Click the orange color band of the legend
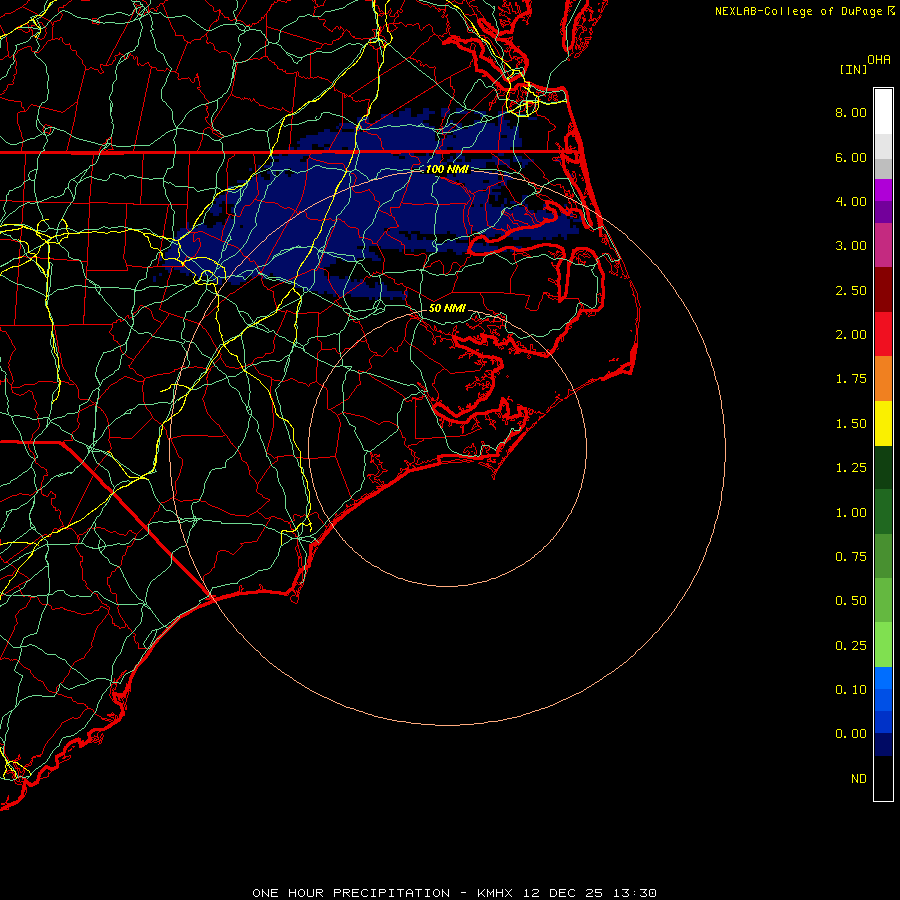Viewport: 900px width, 900px height. pos(883,379)
